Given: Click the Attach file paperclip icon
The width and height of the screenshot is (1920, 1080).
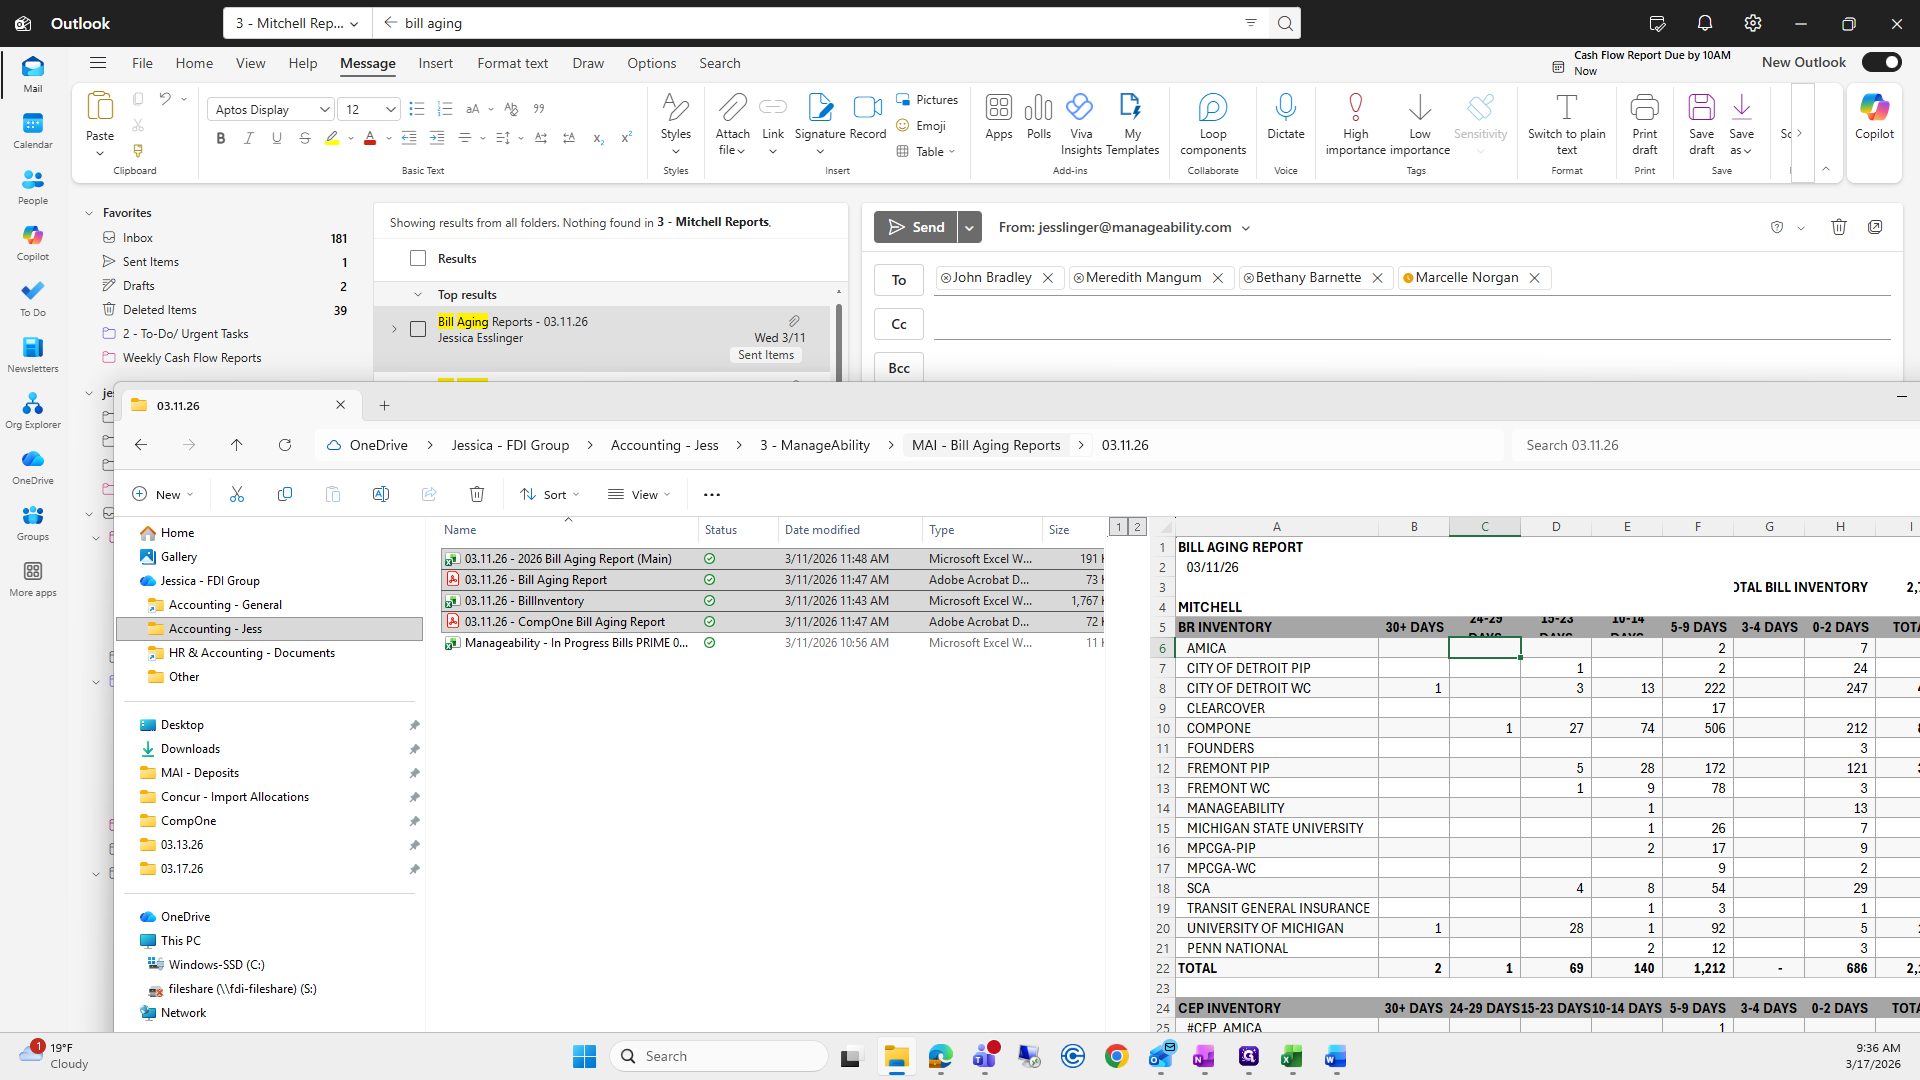Looking at the screenshot, I should 732,108.
